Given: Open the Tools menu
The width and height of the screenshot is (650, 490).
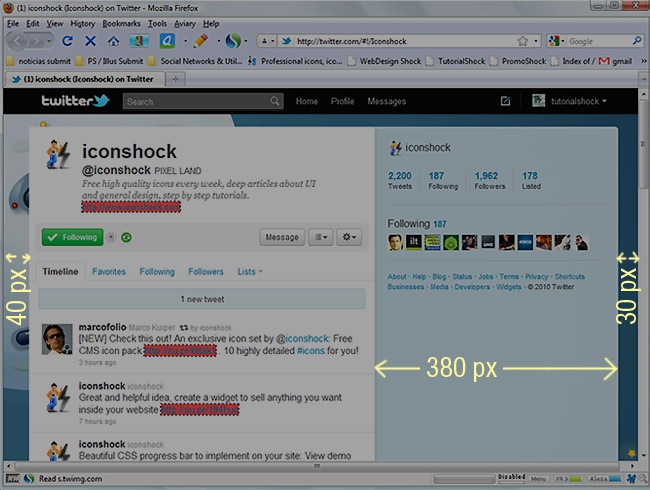Looking at the screenshot, I should pyautogui.click(x=158, y=24).
